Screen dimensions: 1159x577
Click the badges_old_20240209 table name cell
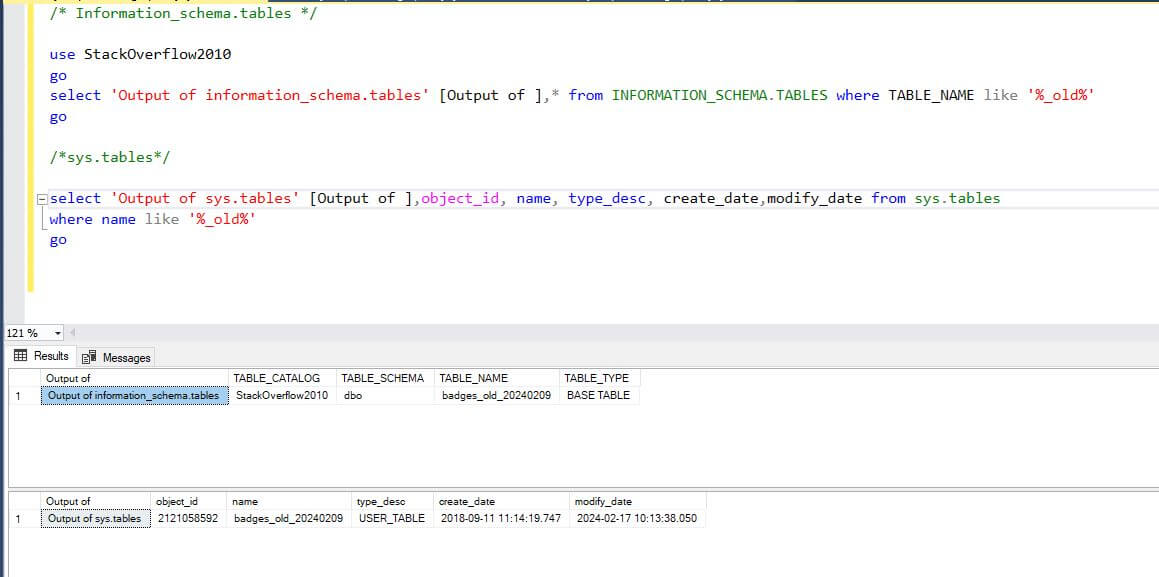tap(495, 395)
